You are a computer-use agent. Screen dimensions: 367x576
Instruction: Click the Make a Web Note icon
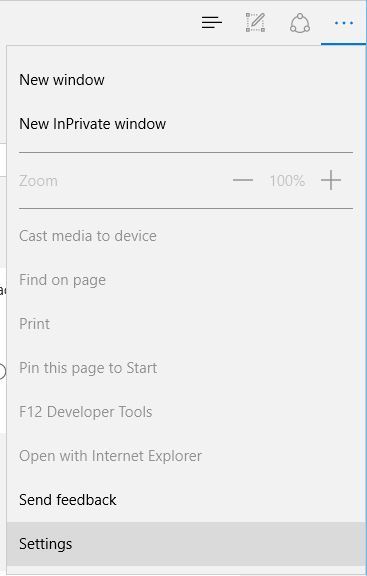coord(255,22)
